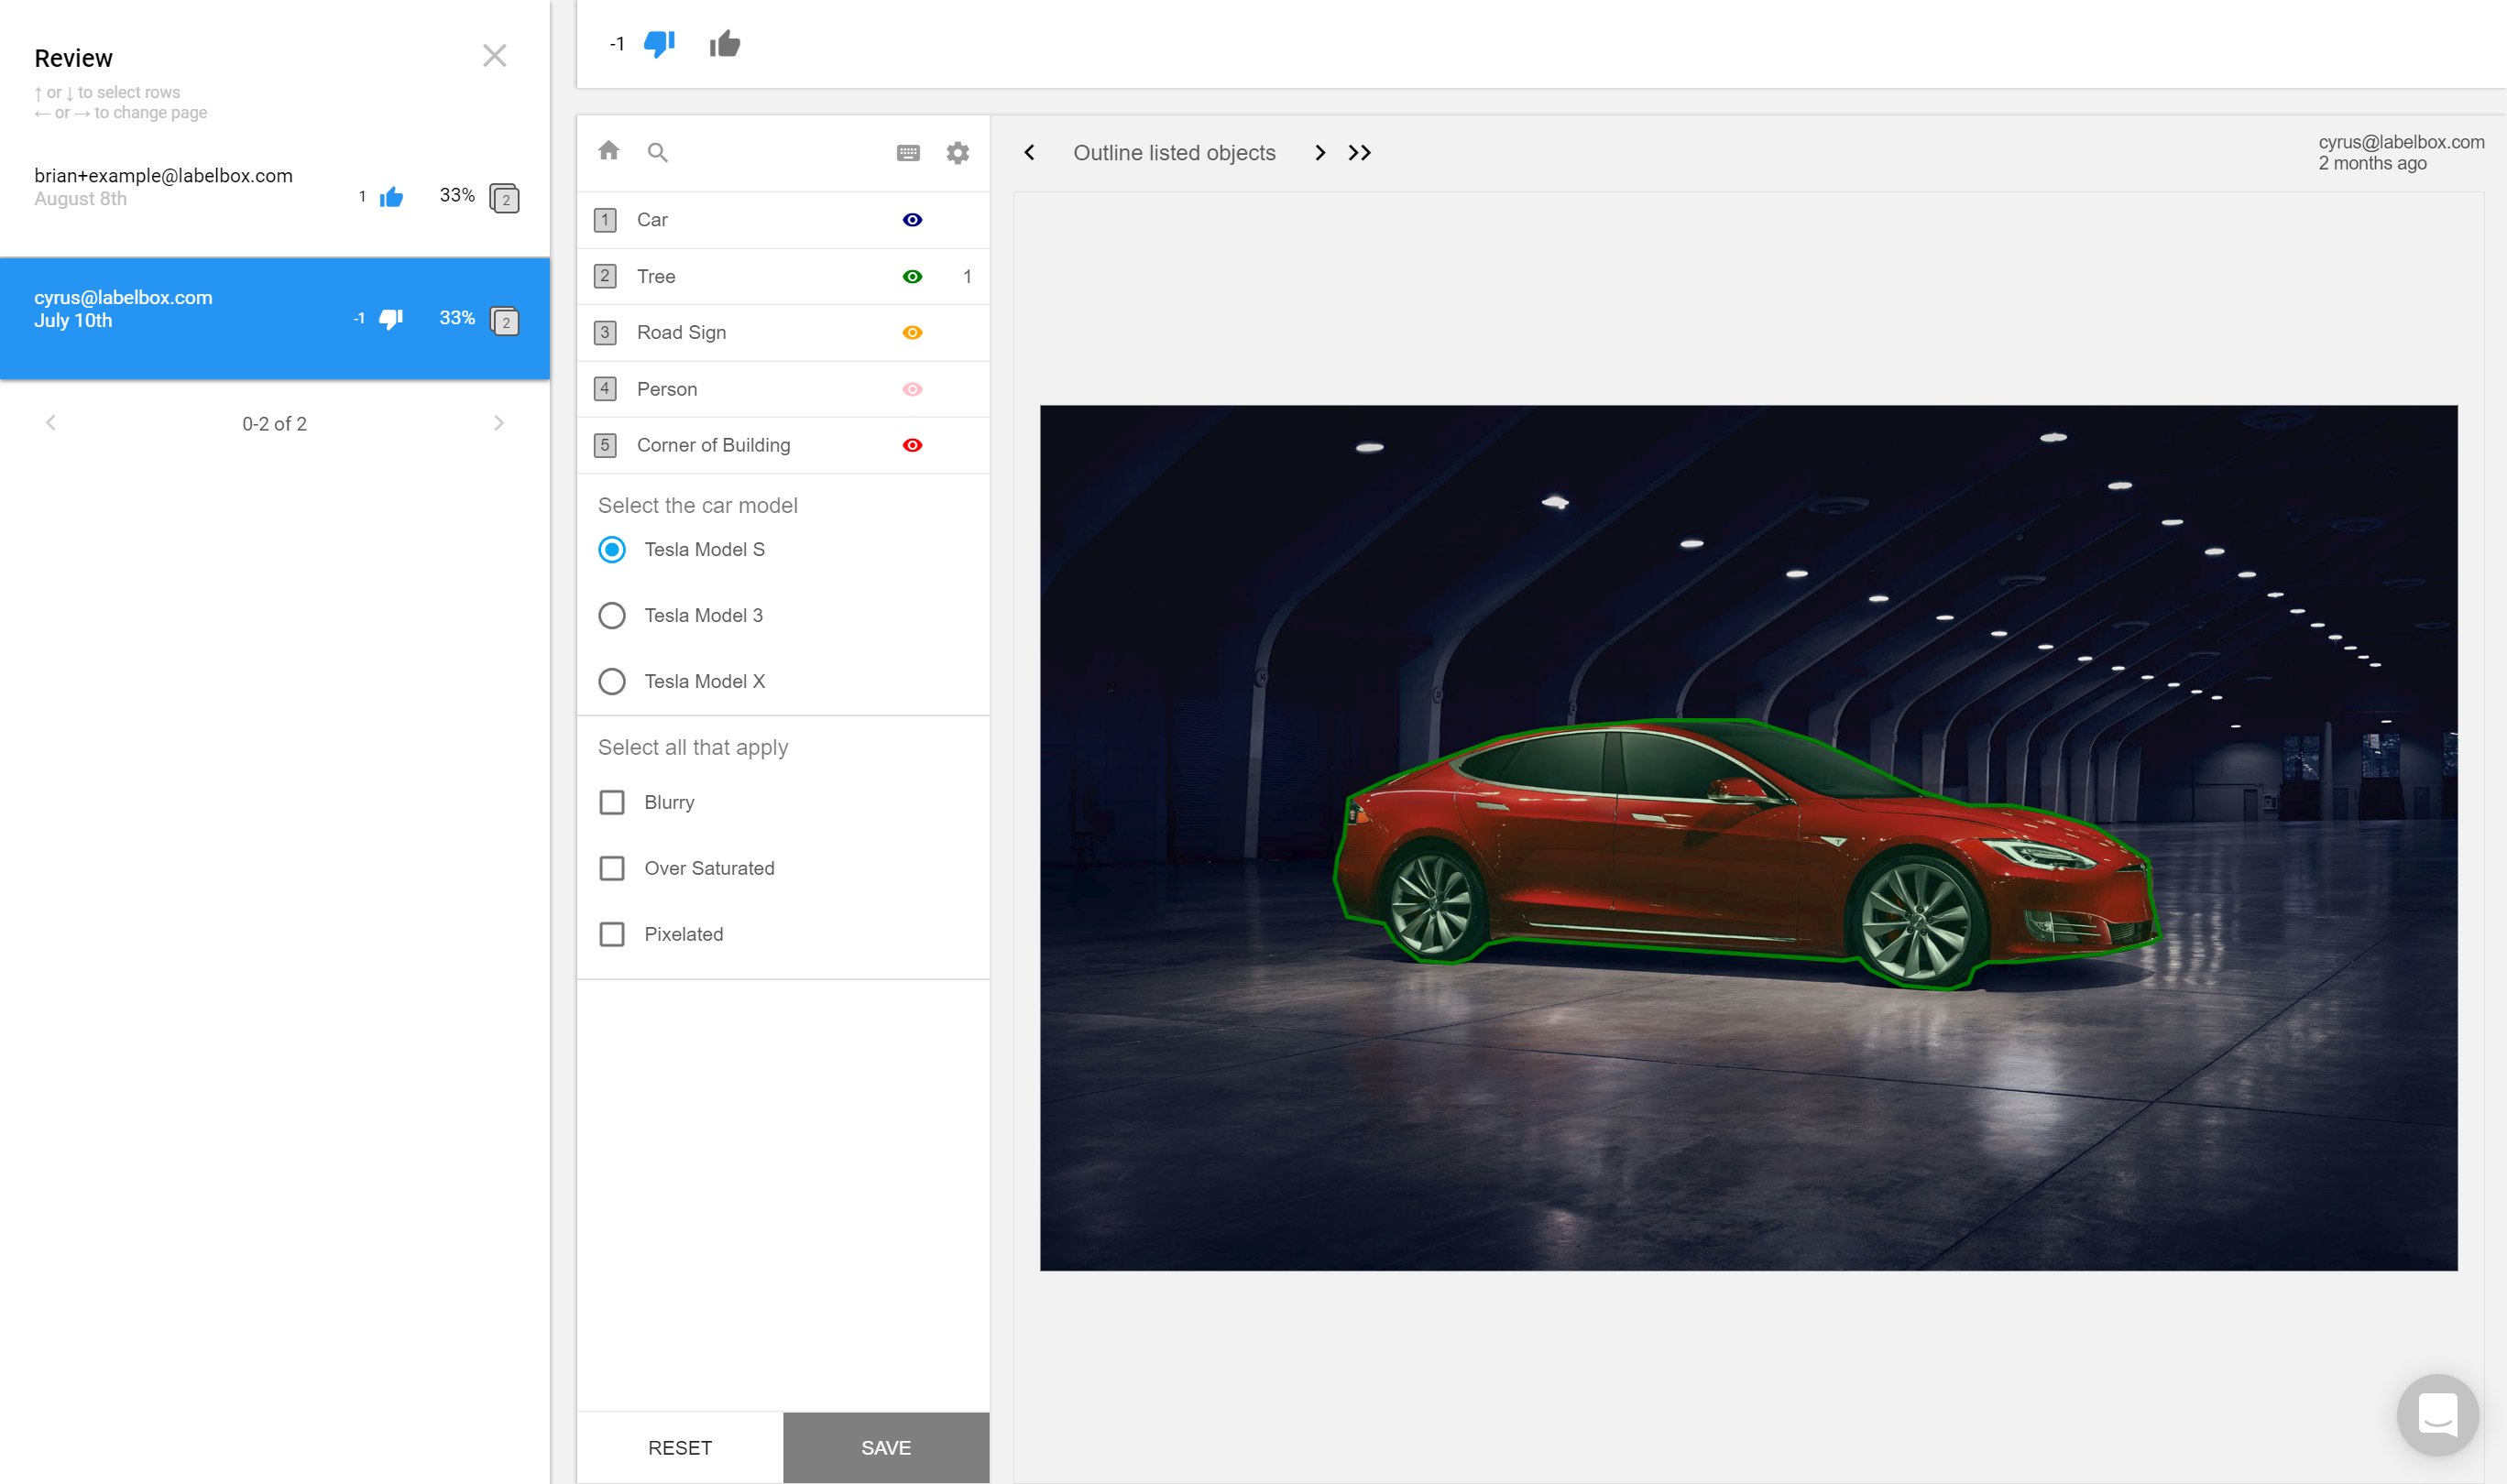This screenshot has height=1484, width=2507.
Task: Click the Outline listed objects title
Action: [x=1174, y=153]
